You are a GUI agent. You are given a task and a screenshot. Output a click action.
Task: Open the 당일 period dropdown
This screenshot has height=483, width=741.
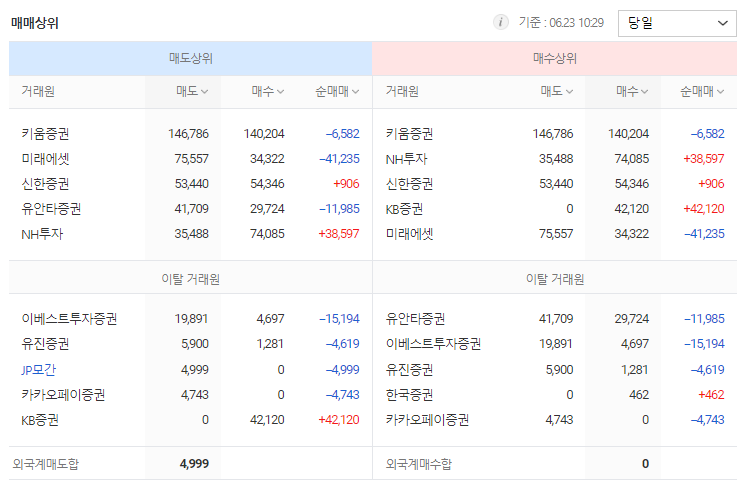677,23
